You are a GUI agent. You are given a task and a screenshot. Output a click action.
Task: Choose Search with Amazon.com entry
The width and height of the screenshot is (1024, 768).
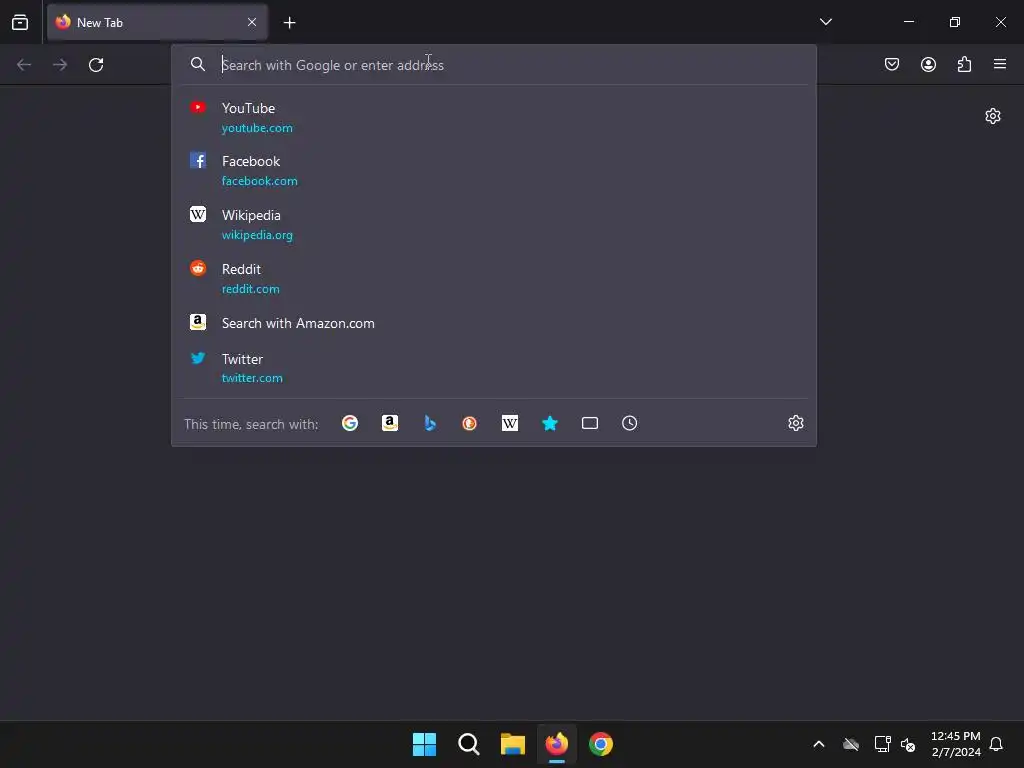pyautogui.click(x=494, y=323)
